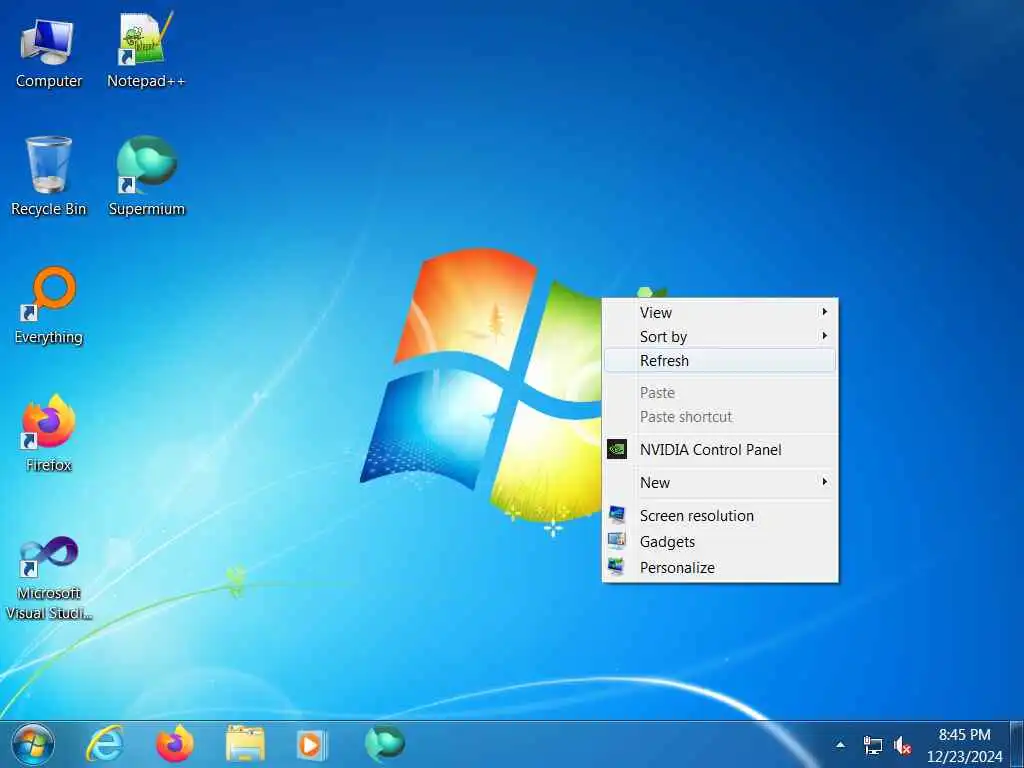
Task: Click the arrow beside View
Action: point(825,312)
